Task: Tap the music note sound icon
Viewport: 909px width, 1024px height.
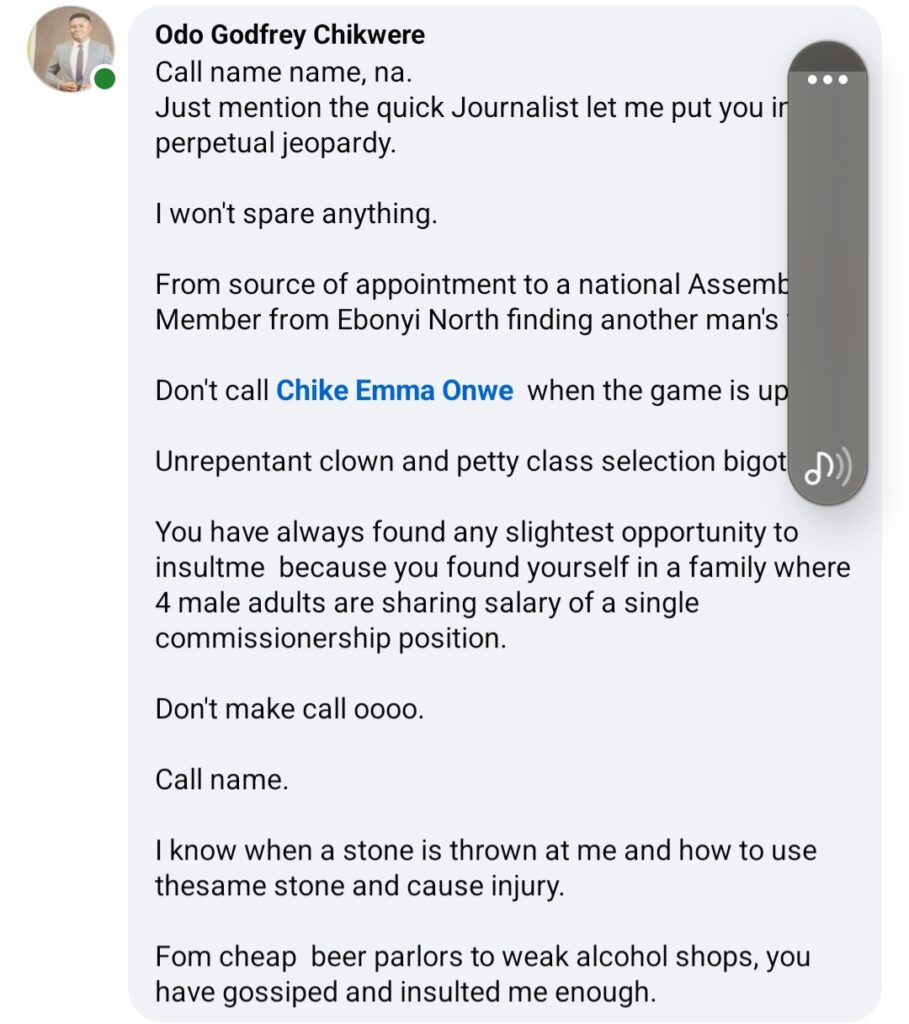Action: [x=827, y=468]
